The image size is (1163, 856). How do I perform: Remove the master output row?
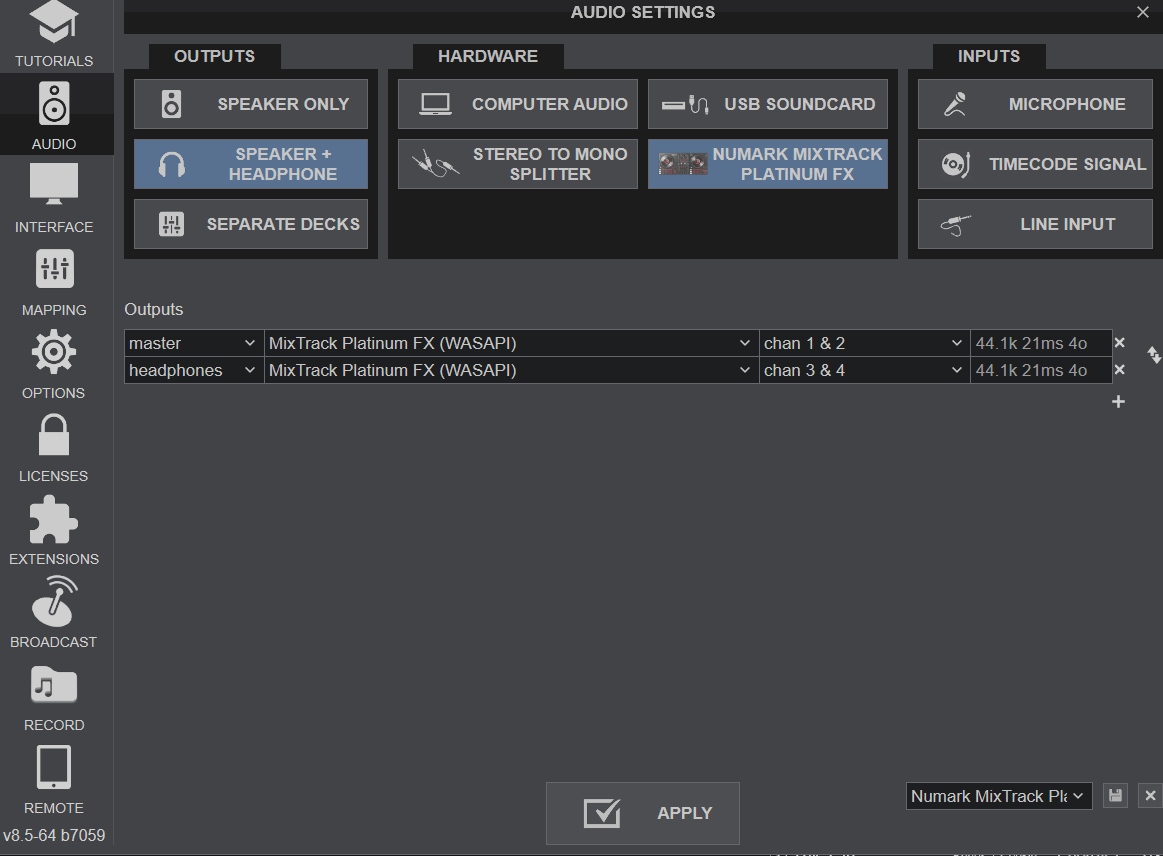[x=1119, y=343]
